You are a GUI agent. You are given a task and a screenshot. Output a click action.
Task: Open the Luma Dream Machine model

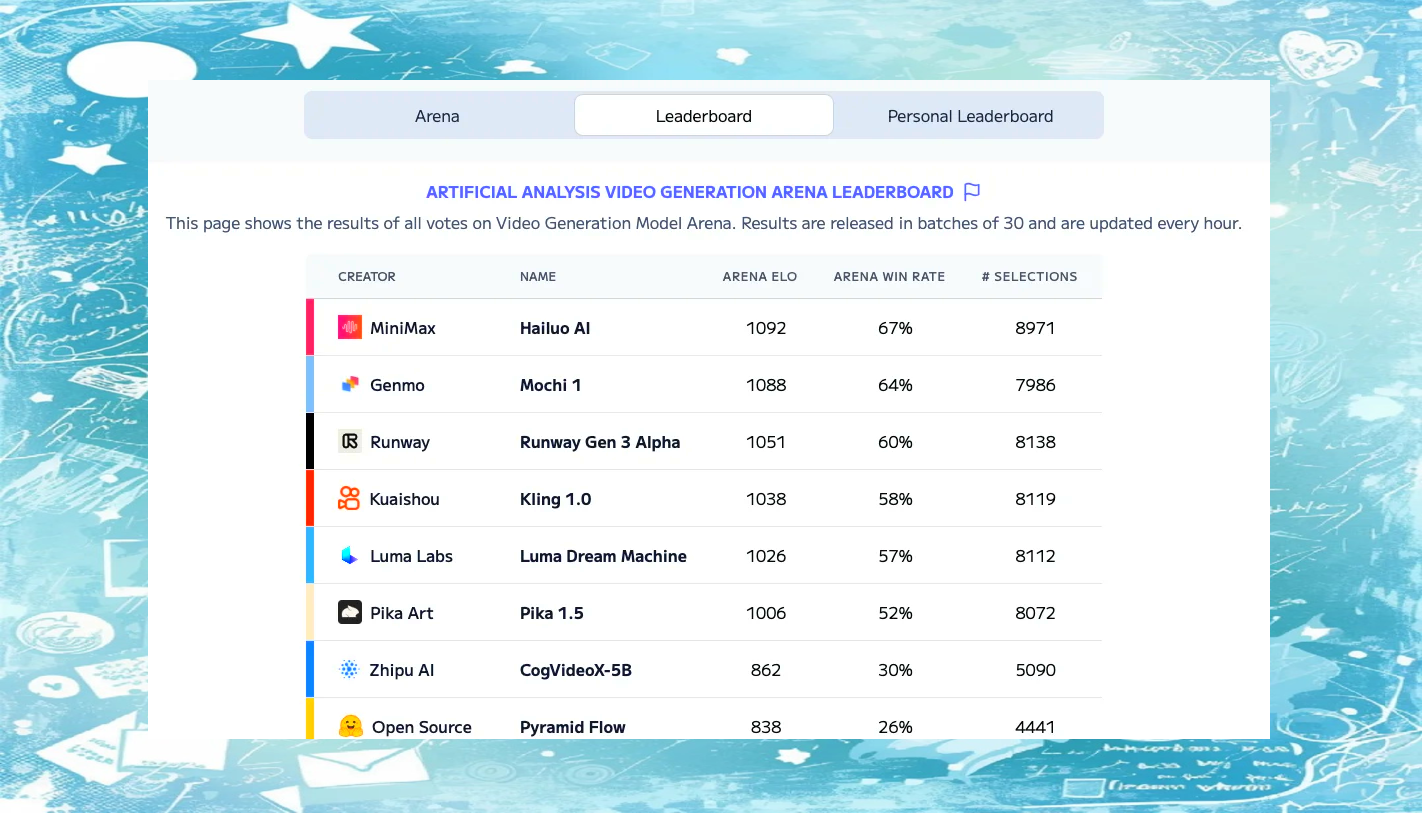(603, 556)
